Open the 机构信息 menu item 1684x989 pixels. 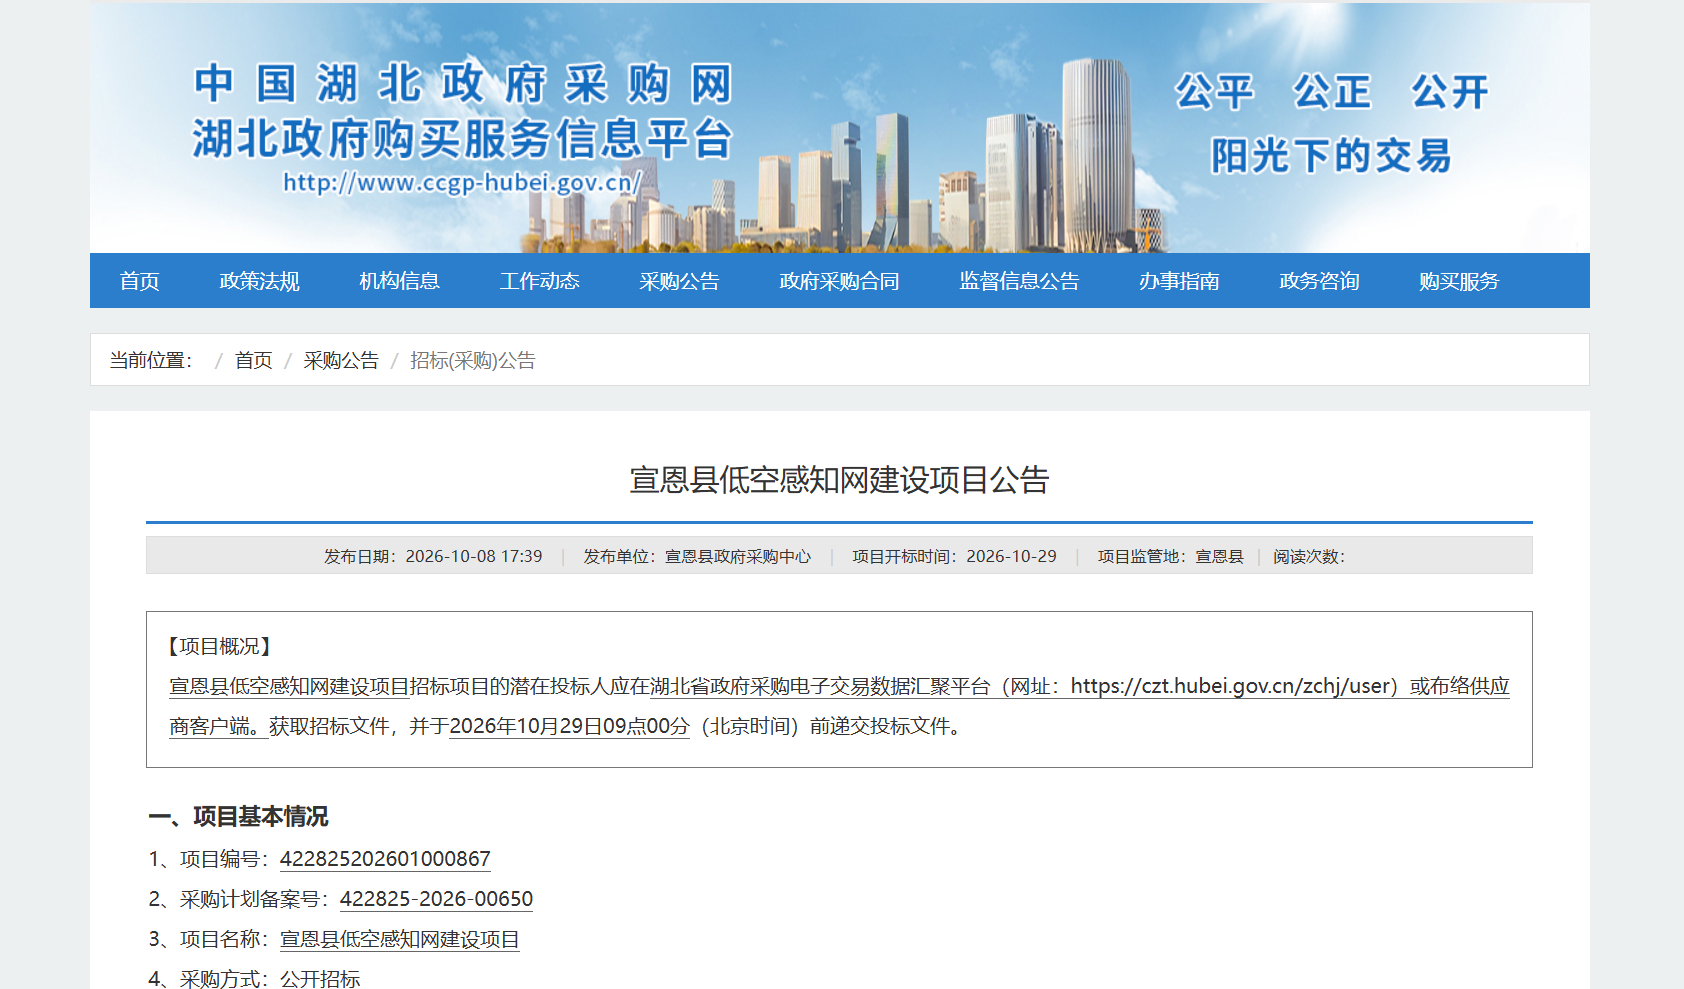[400, 281]
